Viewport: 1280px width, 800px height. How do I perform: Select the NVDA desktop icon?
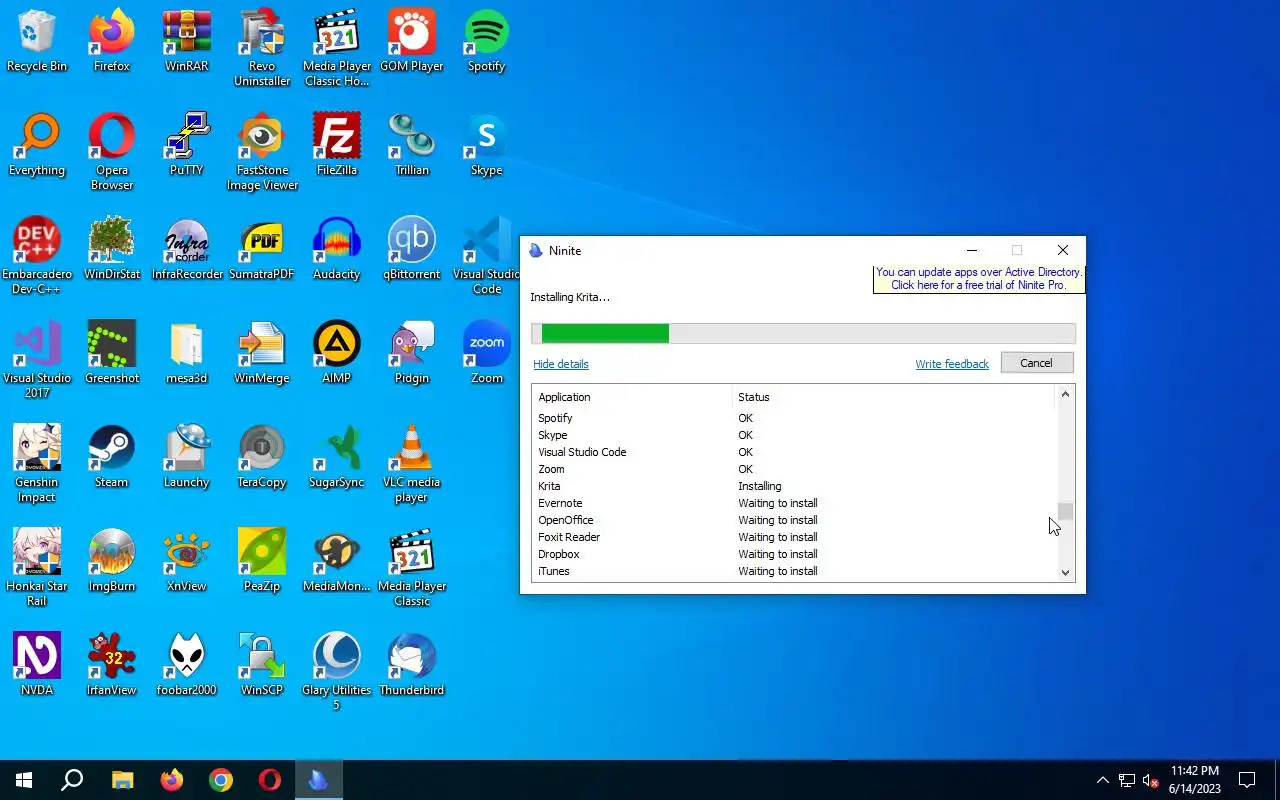[37, 665]
